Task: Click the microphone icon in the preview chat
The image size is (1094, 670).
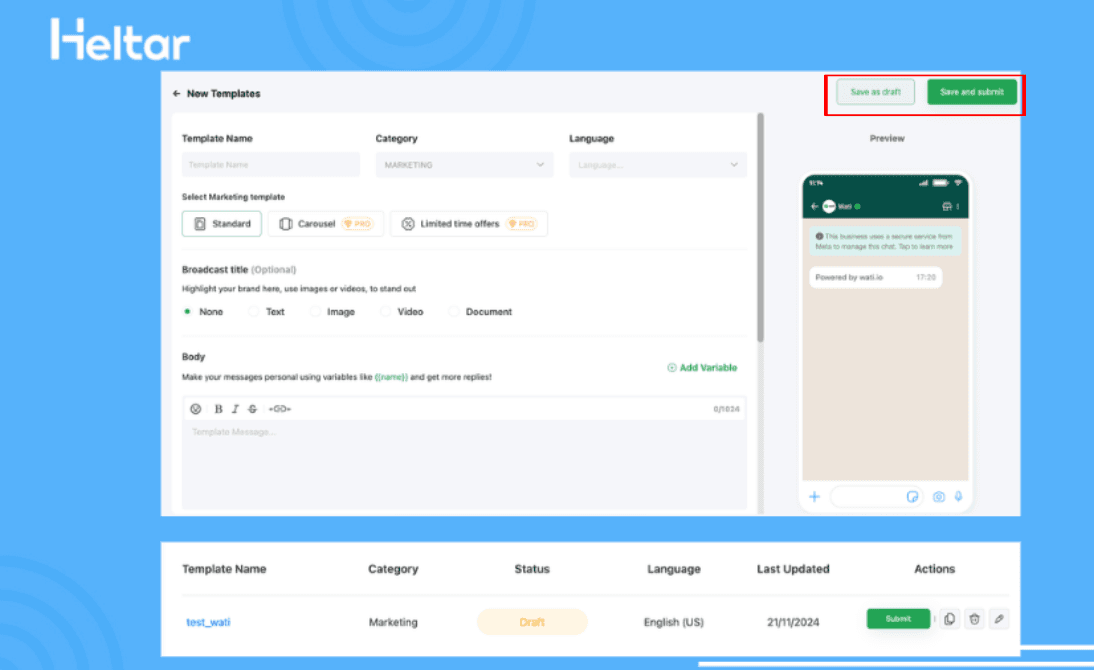Action: pyautogui.click(x=958, y=497)
